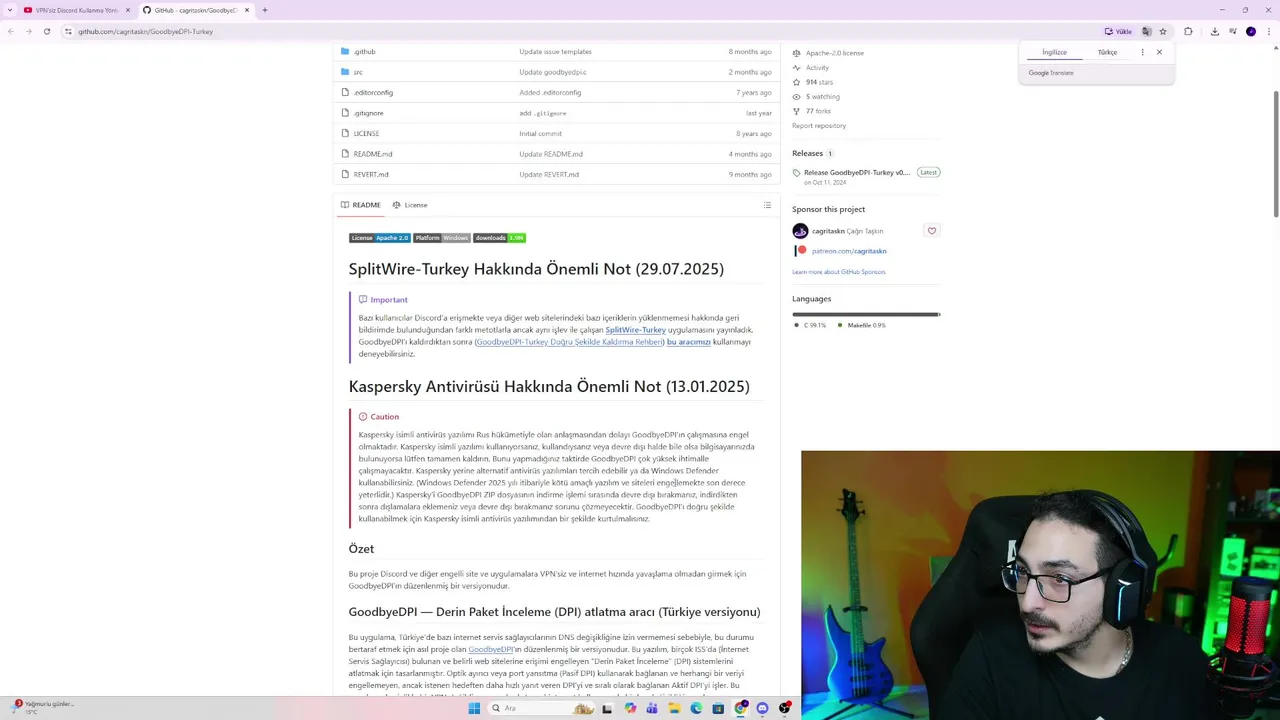Close the Google Translate popup
The image size is (1280, 720).
[x=1159, y=52]
